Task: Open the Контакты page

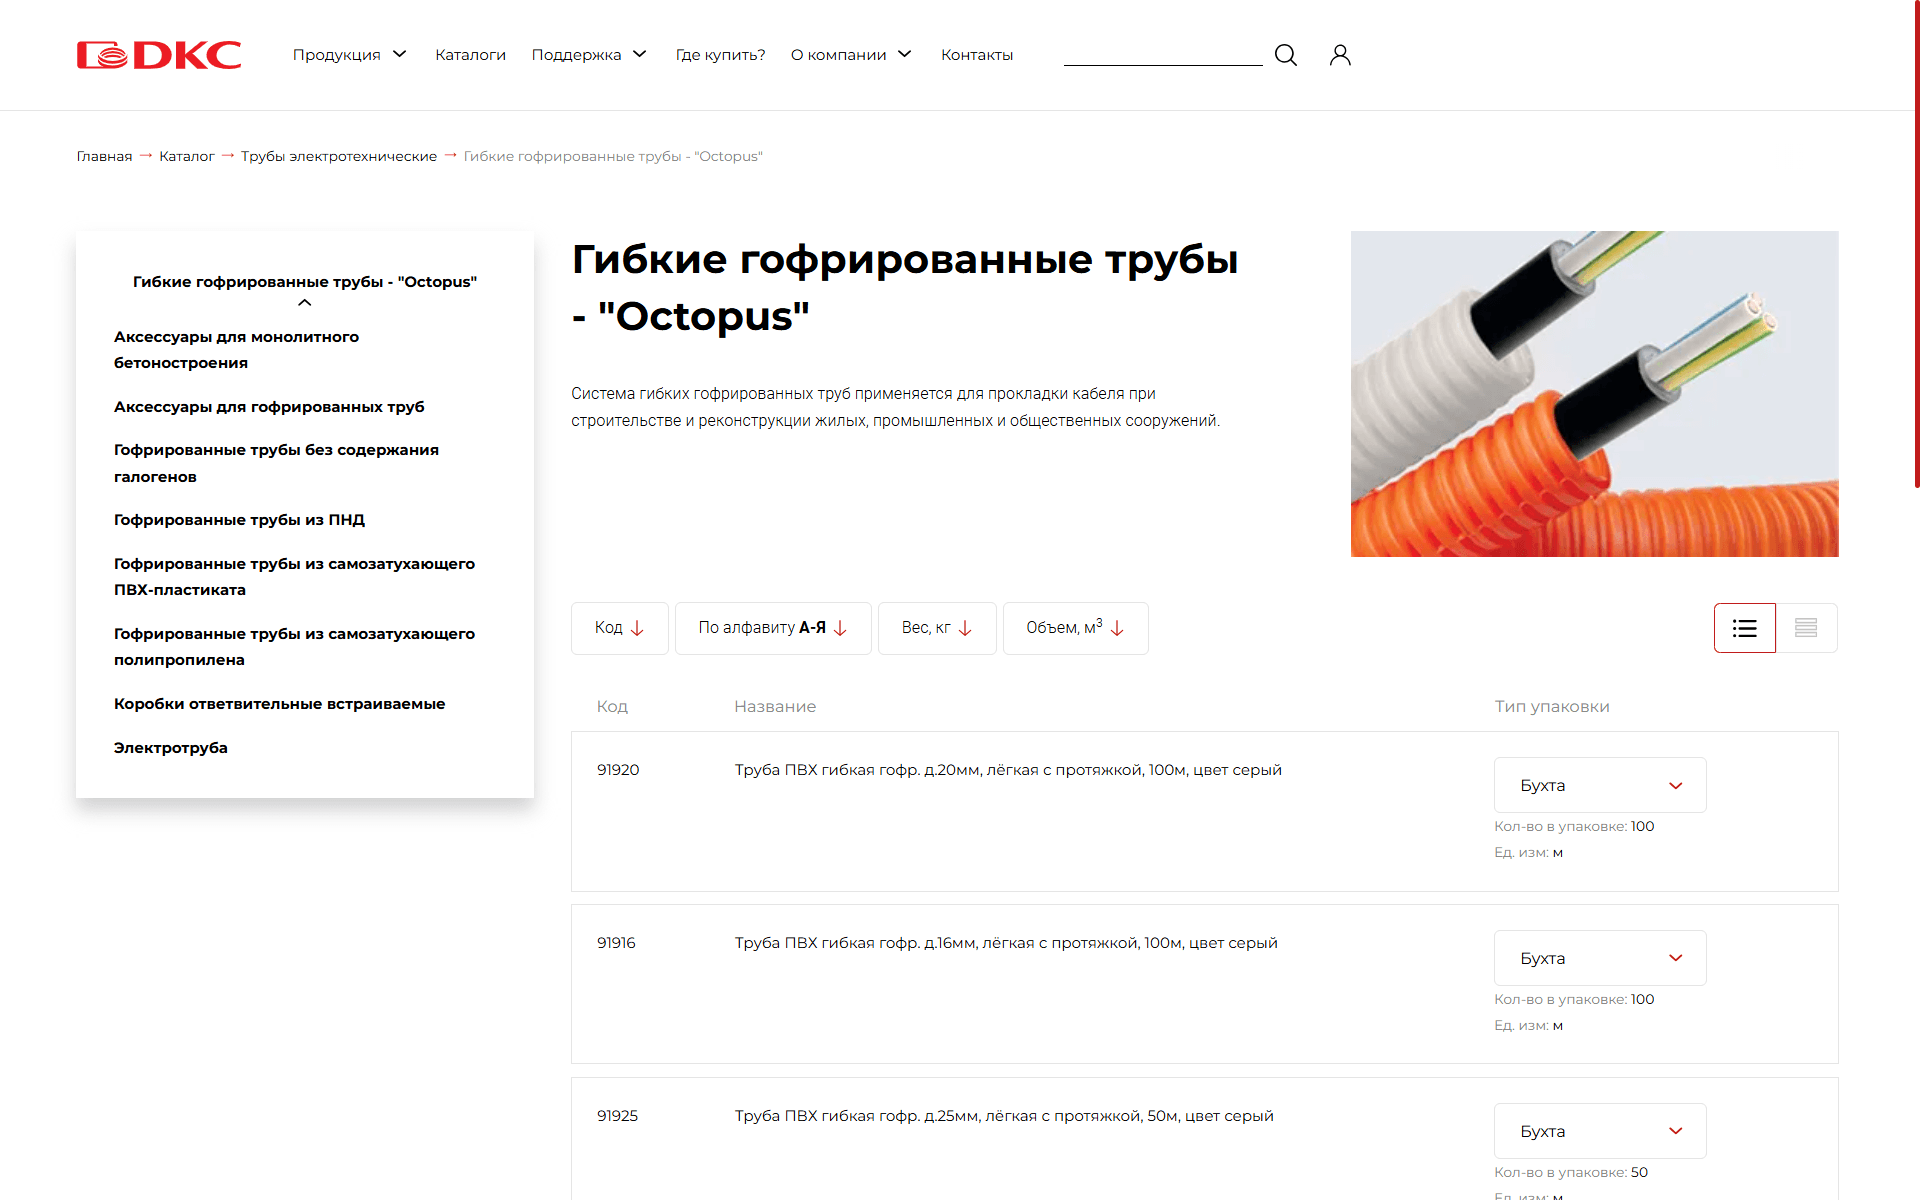Action: coord(977,55)
